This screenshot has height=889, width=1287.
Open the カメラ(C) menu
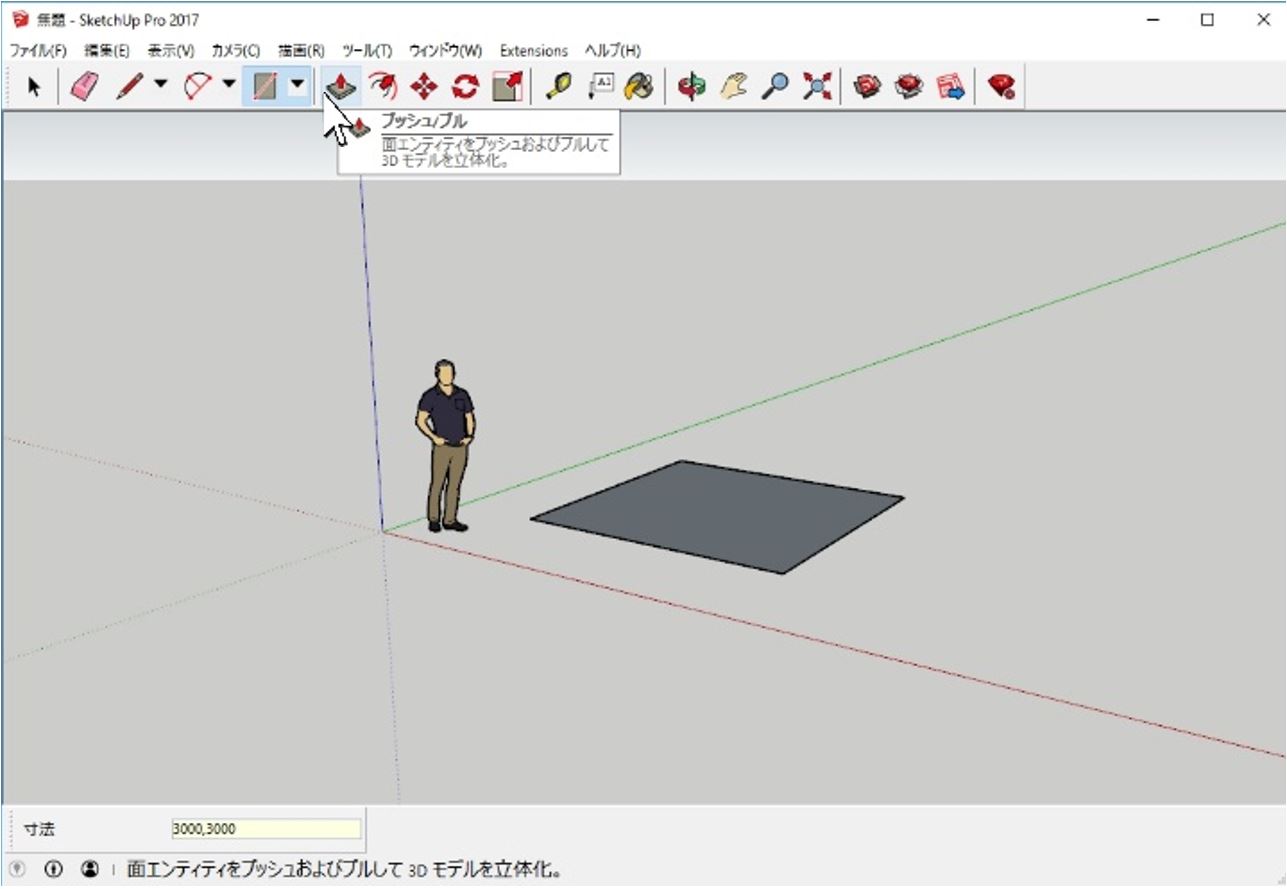235,50
